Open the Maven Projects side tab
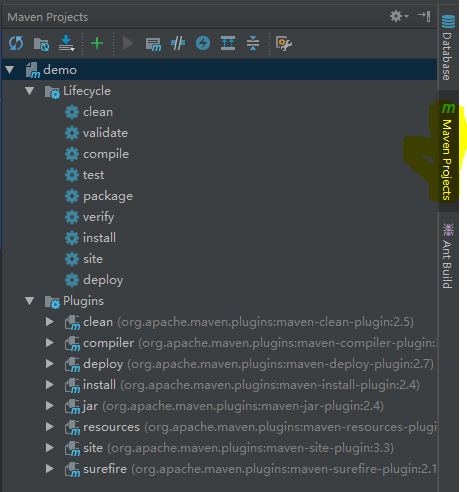Screen dimensions: 467x492 (448, 151)
